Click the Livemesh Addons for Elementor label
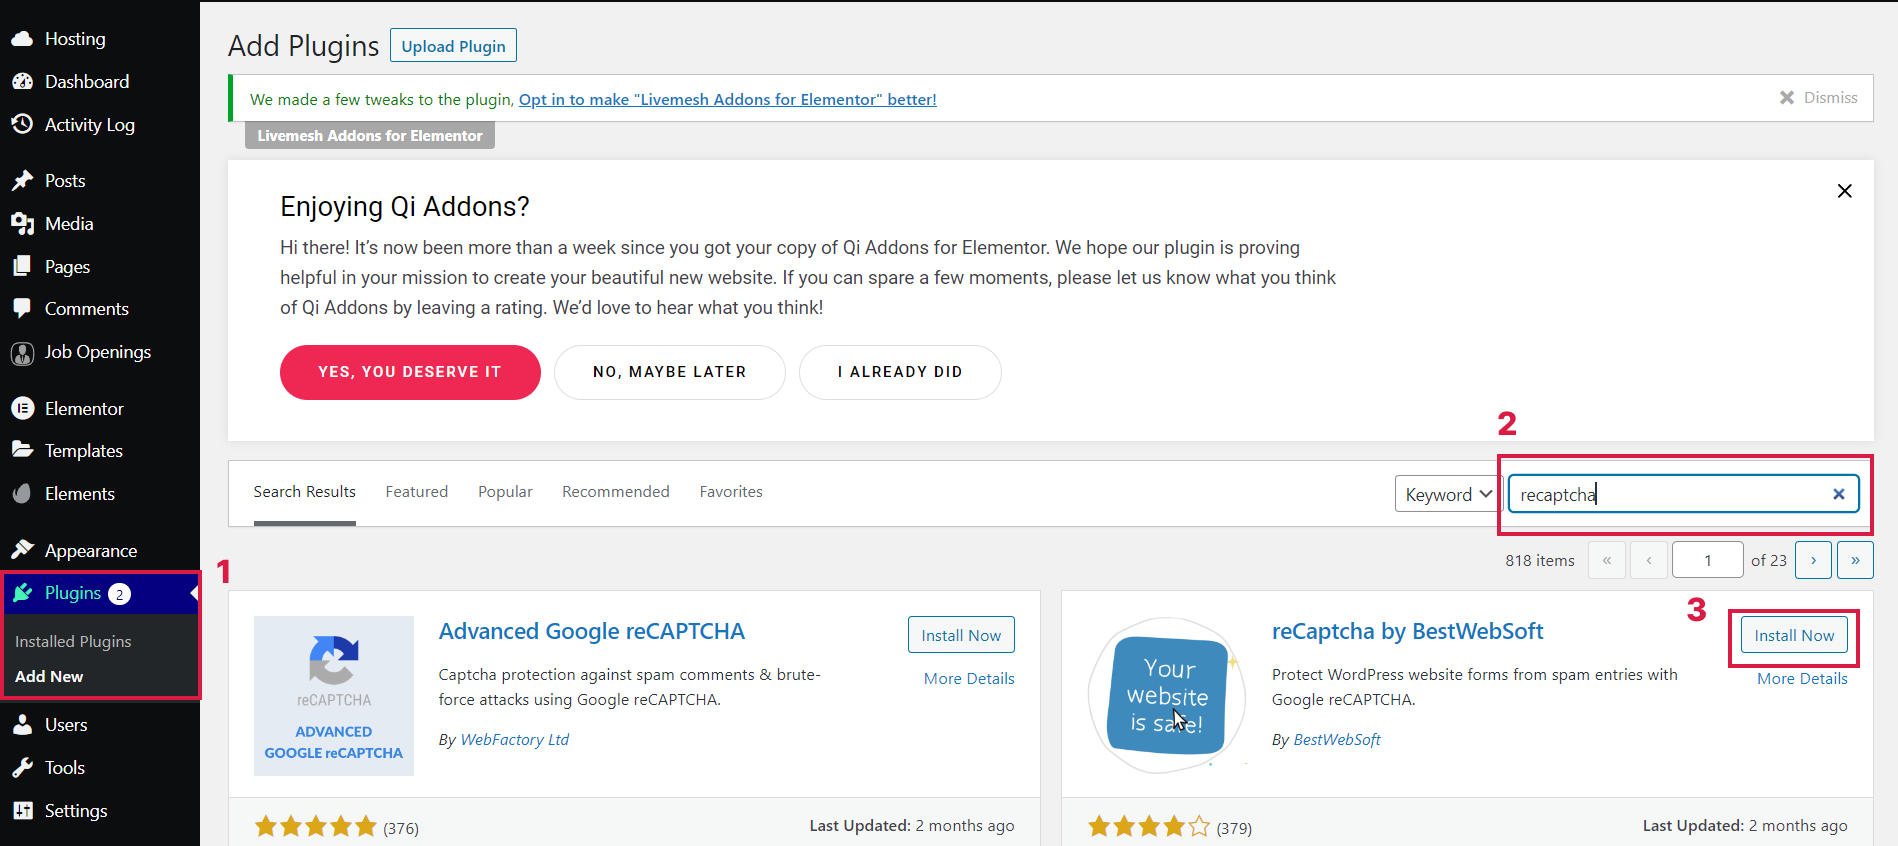The image size is (1898, 846). [x=370, y=136]
